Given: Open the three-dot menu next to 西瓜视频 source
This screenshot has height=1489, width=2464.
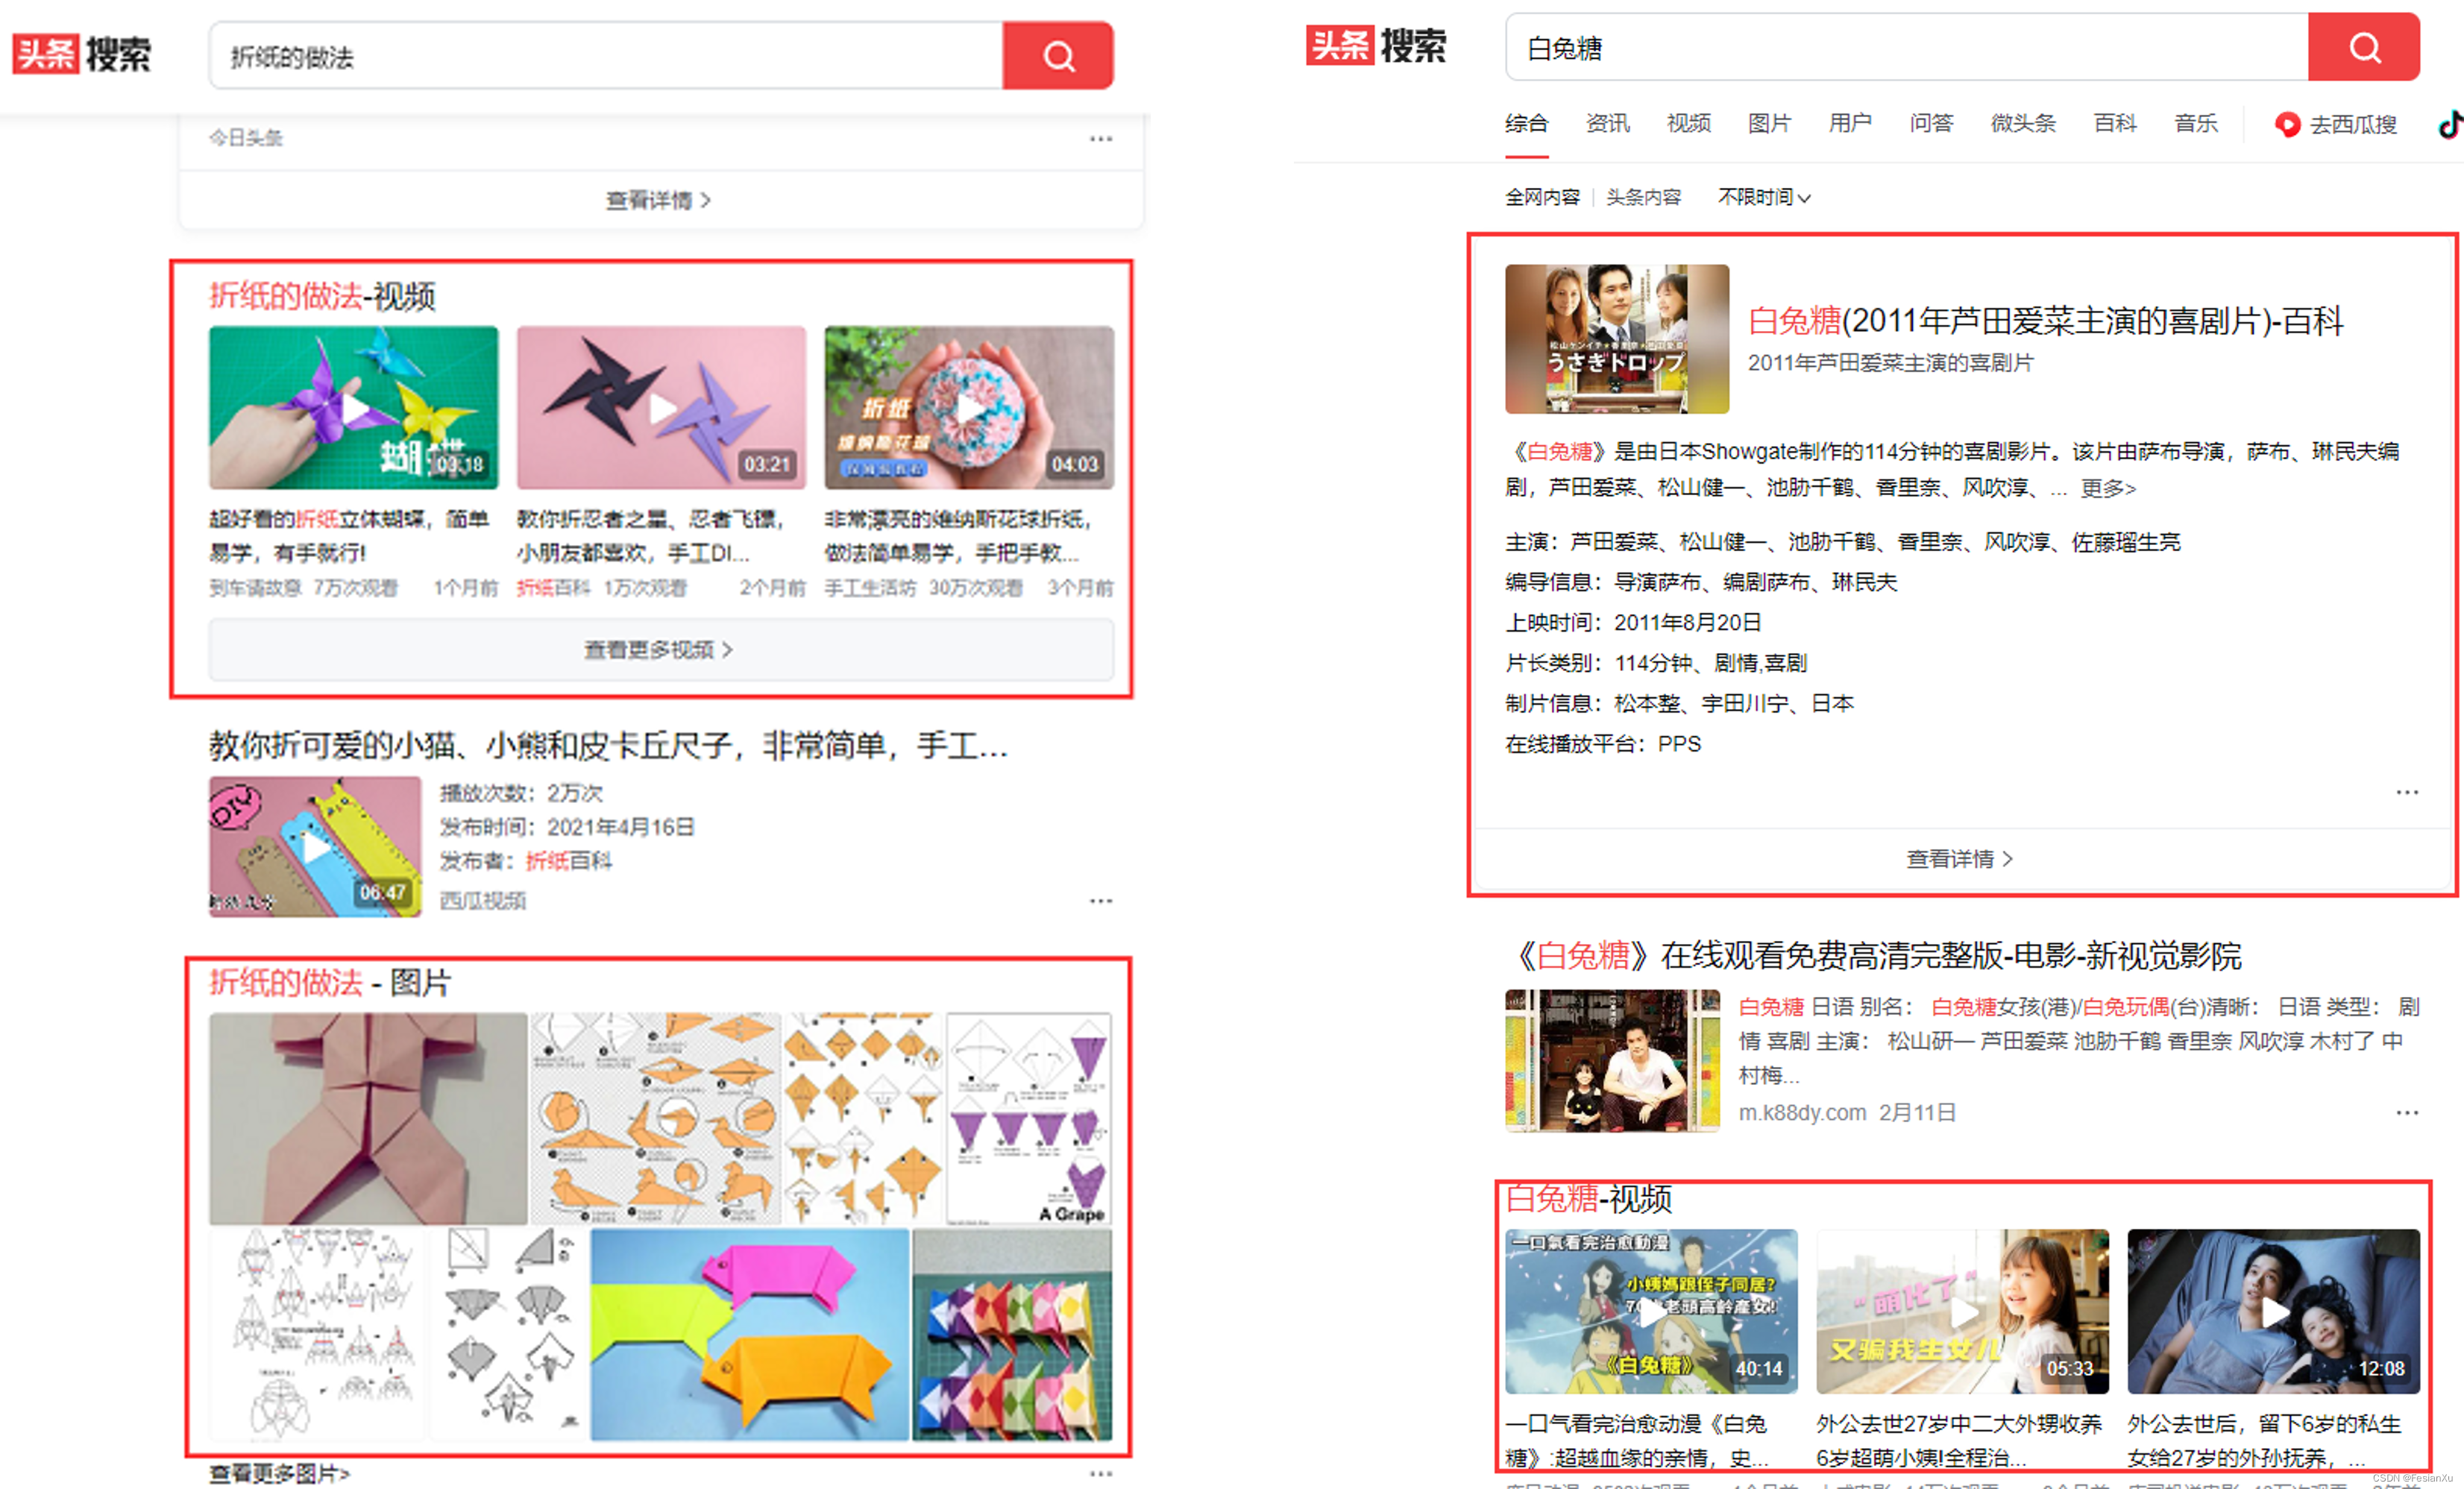Looking at the screenshot, I should tap(1100, 901).
